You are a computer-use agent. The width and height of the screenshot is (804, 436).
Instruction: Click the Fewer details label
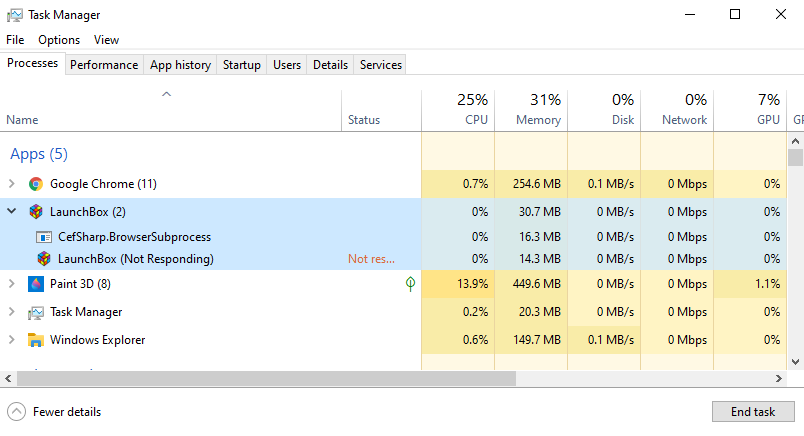(67, 412)
